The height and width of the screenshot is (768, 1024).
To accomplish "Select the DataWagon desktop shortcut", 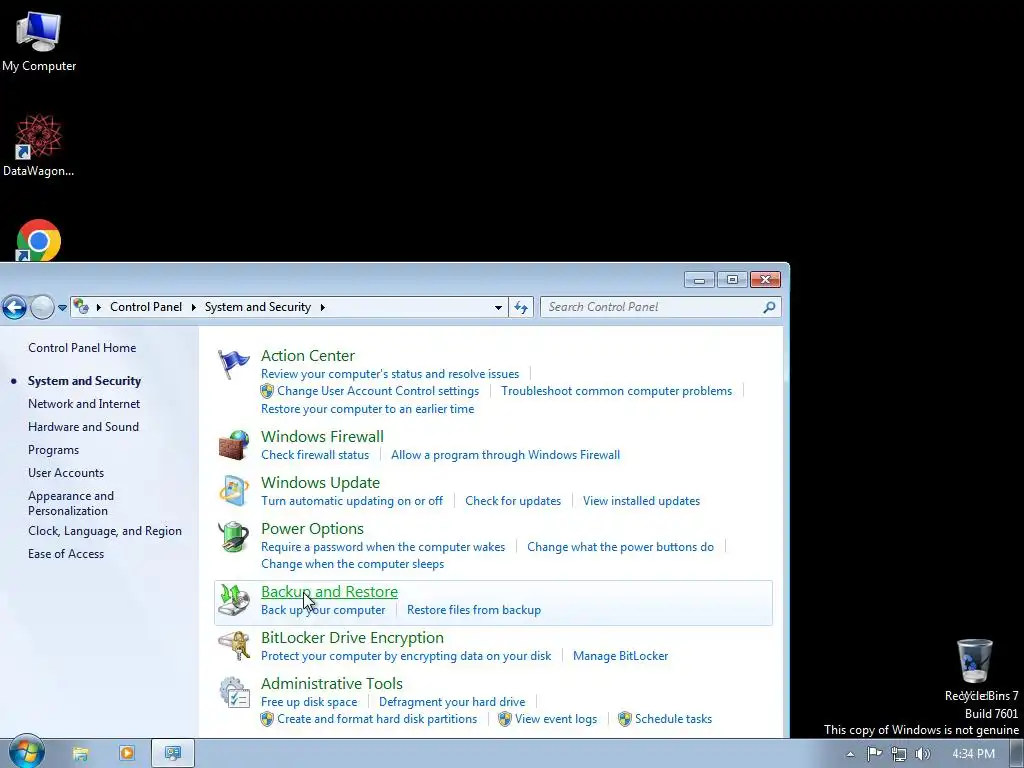I will click(x=39, y=145).
